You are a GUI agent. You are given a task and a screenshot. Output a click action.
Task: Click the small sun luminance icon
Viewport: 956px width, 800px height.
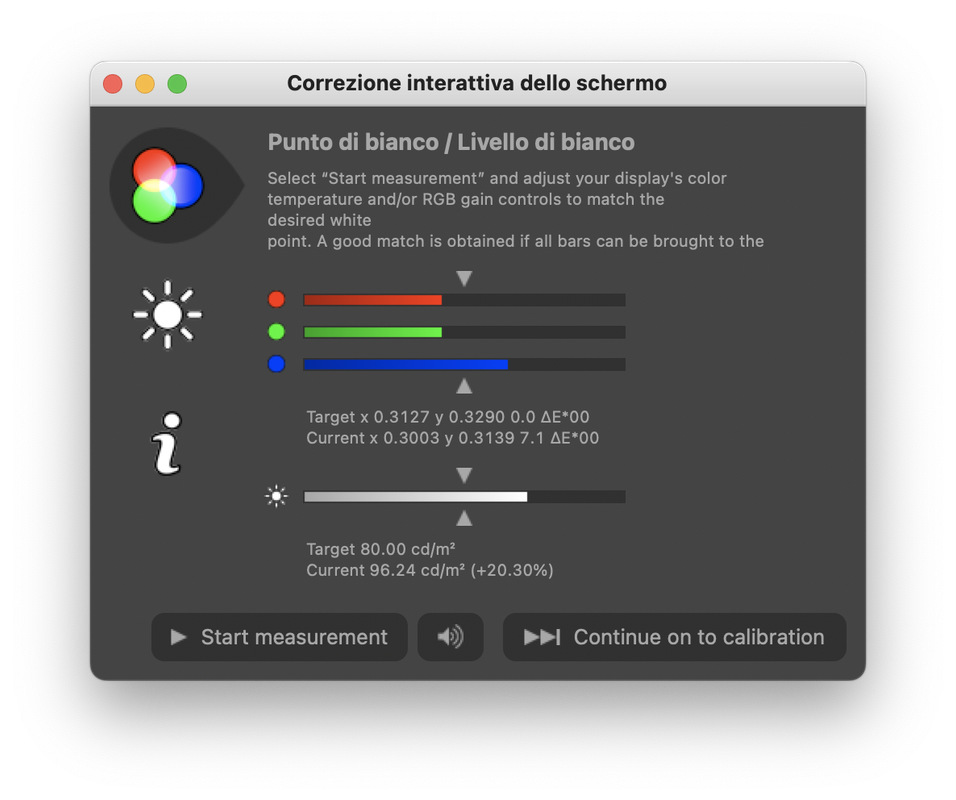[x=276, y=496]
